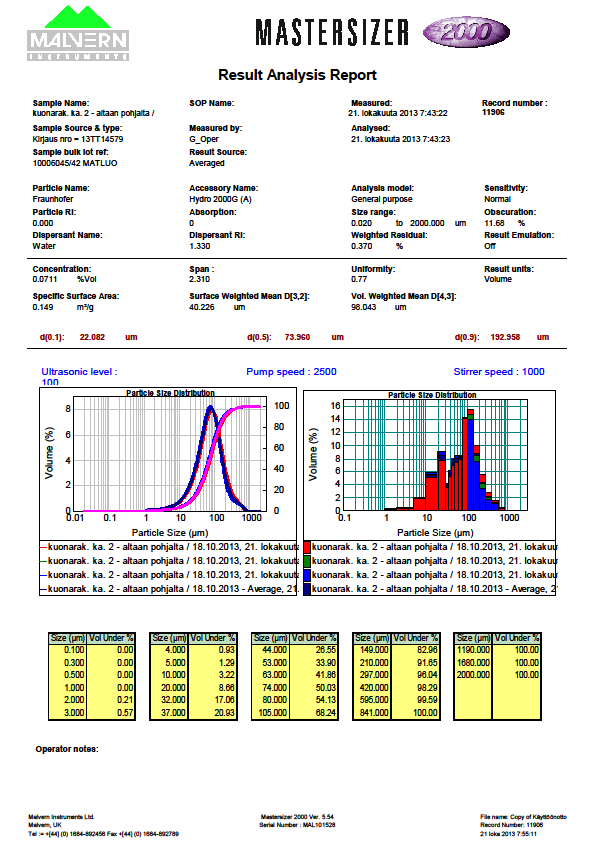
Task: Click the Stirrer speed : 1000 label
Action: tap(499, 372)
